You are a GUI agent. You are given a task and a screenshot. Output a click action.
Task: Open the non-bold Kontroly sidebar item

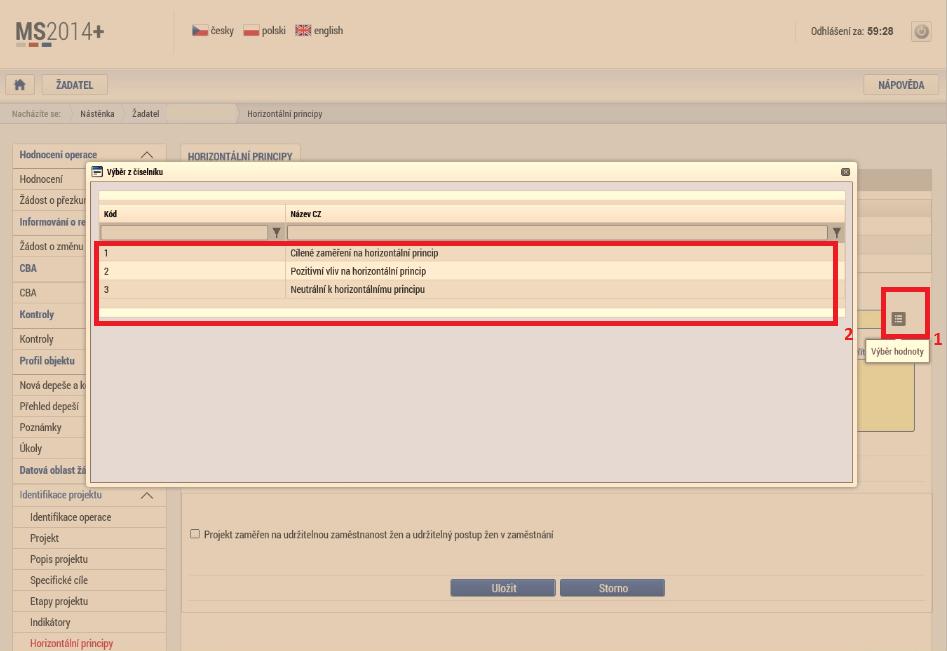[x=36, y=339]
